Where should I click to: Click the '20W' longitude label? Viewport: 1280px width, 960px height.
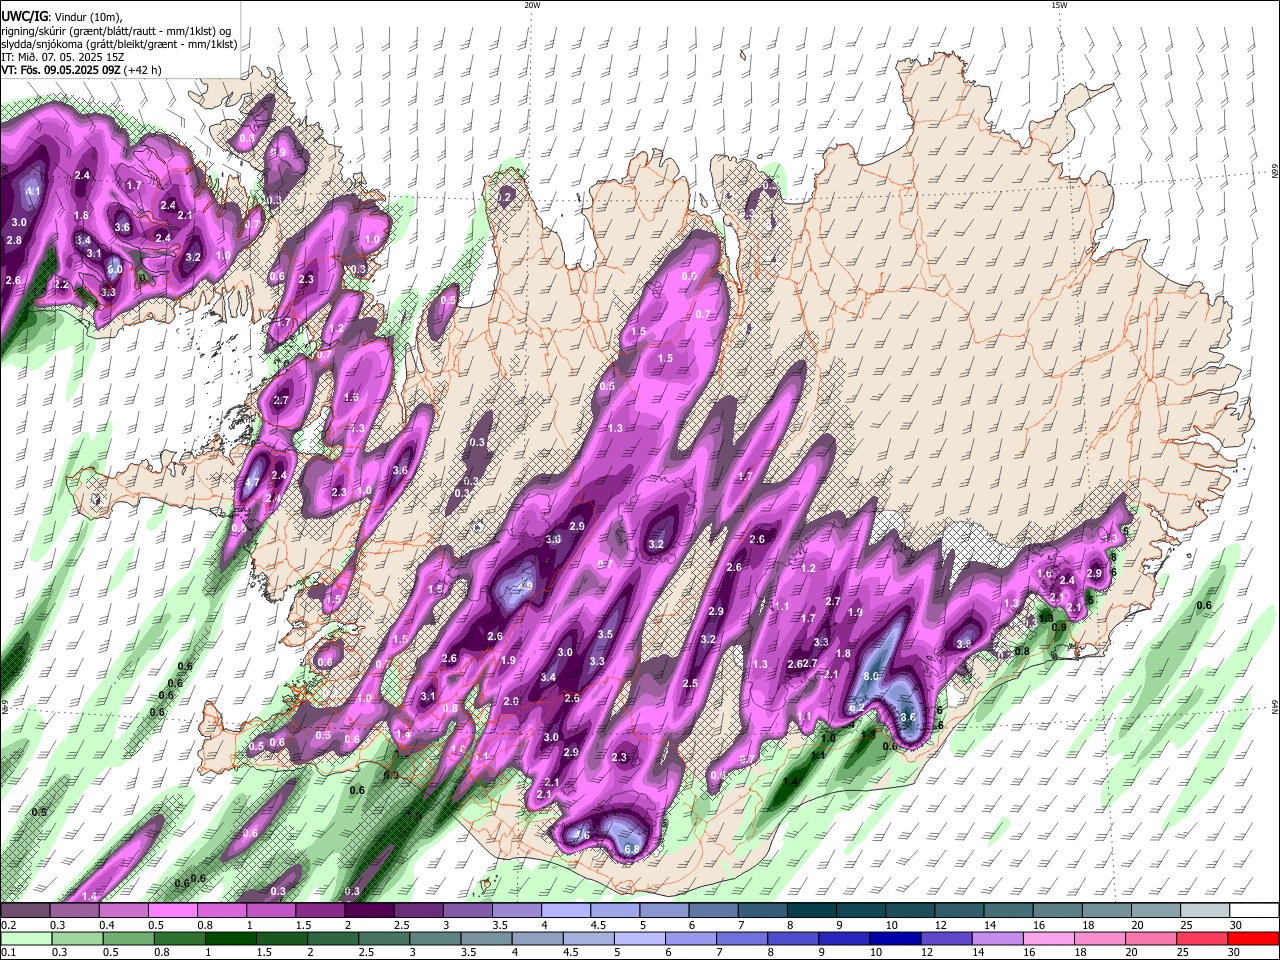click(x=532, y=5)
